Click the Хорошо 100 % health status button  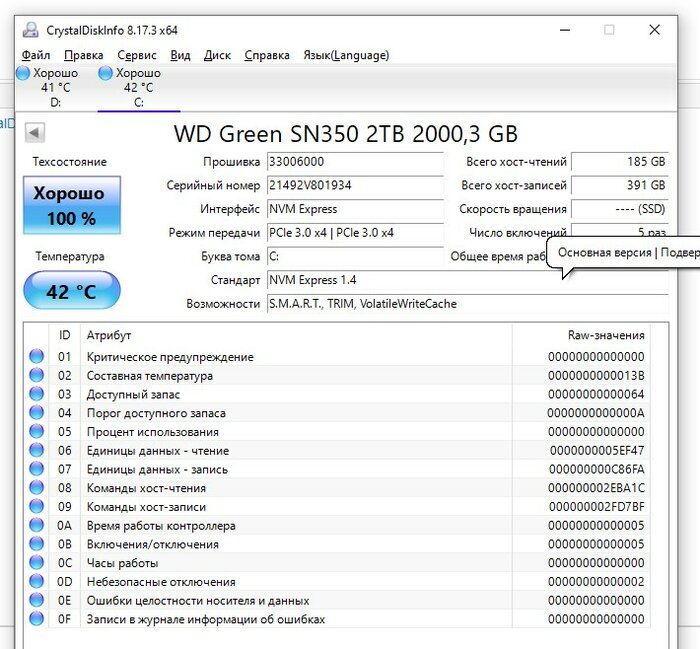click(72, 205)
